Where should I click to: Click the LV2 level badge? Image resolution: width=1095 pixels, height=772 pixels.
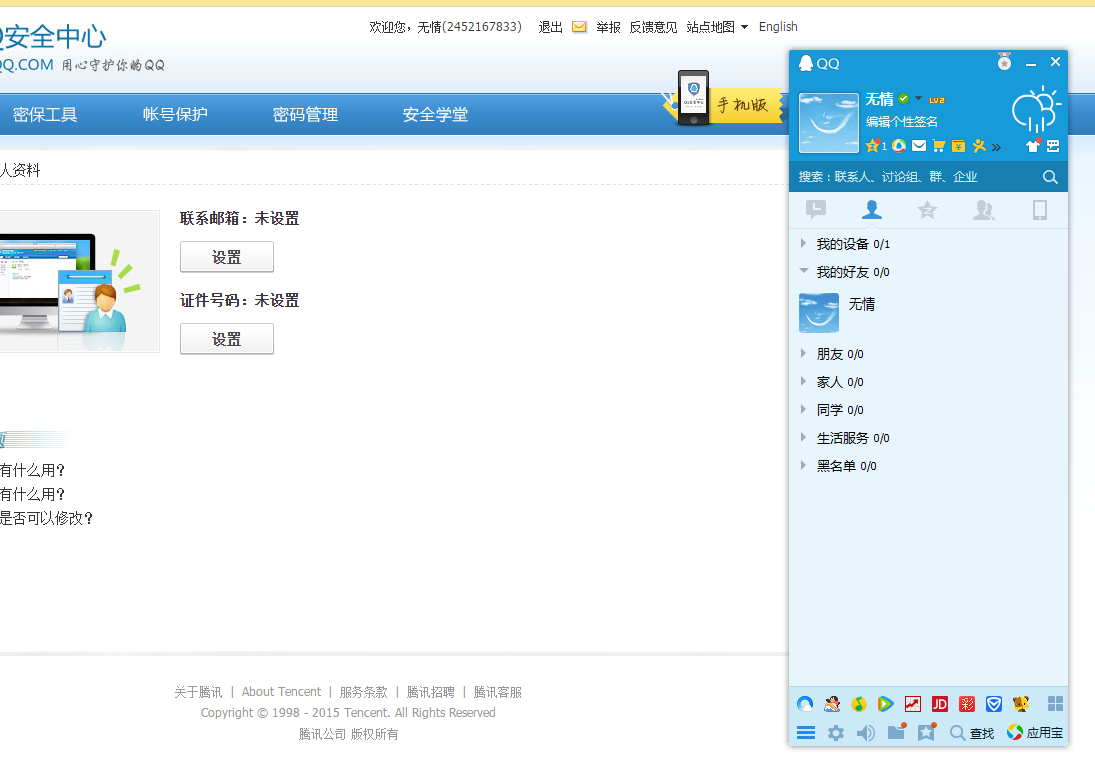(x=936, y=100)
